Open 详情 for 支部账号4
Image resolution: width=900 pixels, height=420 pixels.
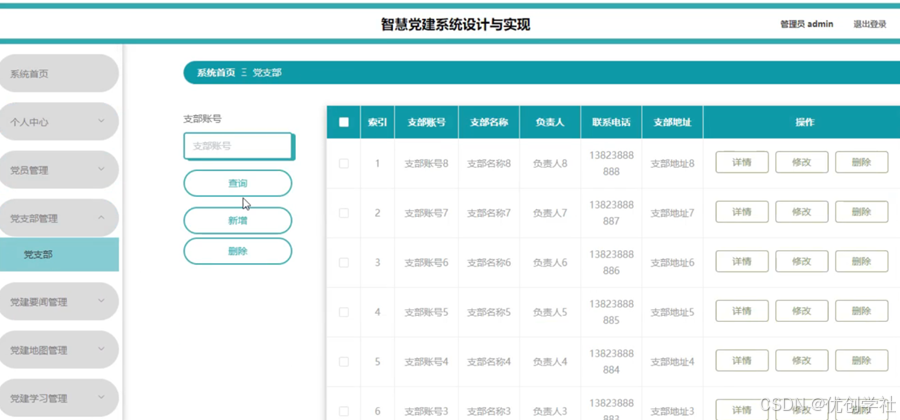coord(742,360)
